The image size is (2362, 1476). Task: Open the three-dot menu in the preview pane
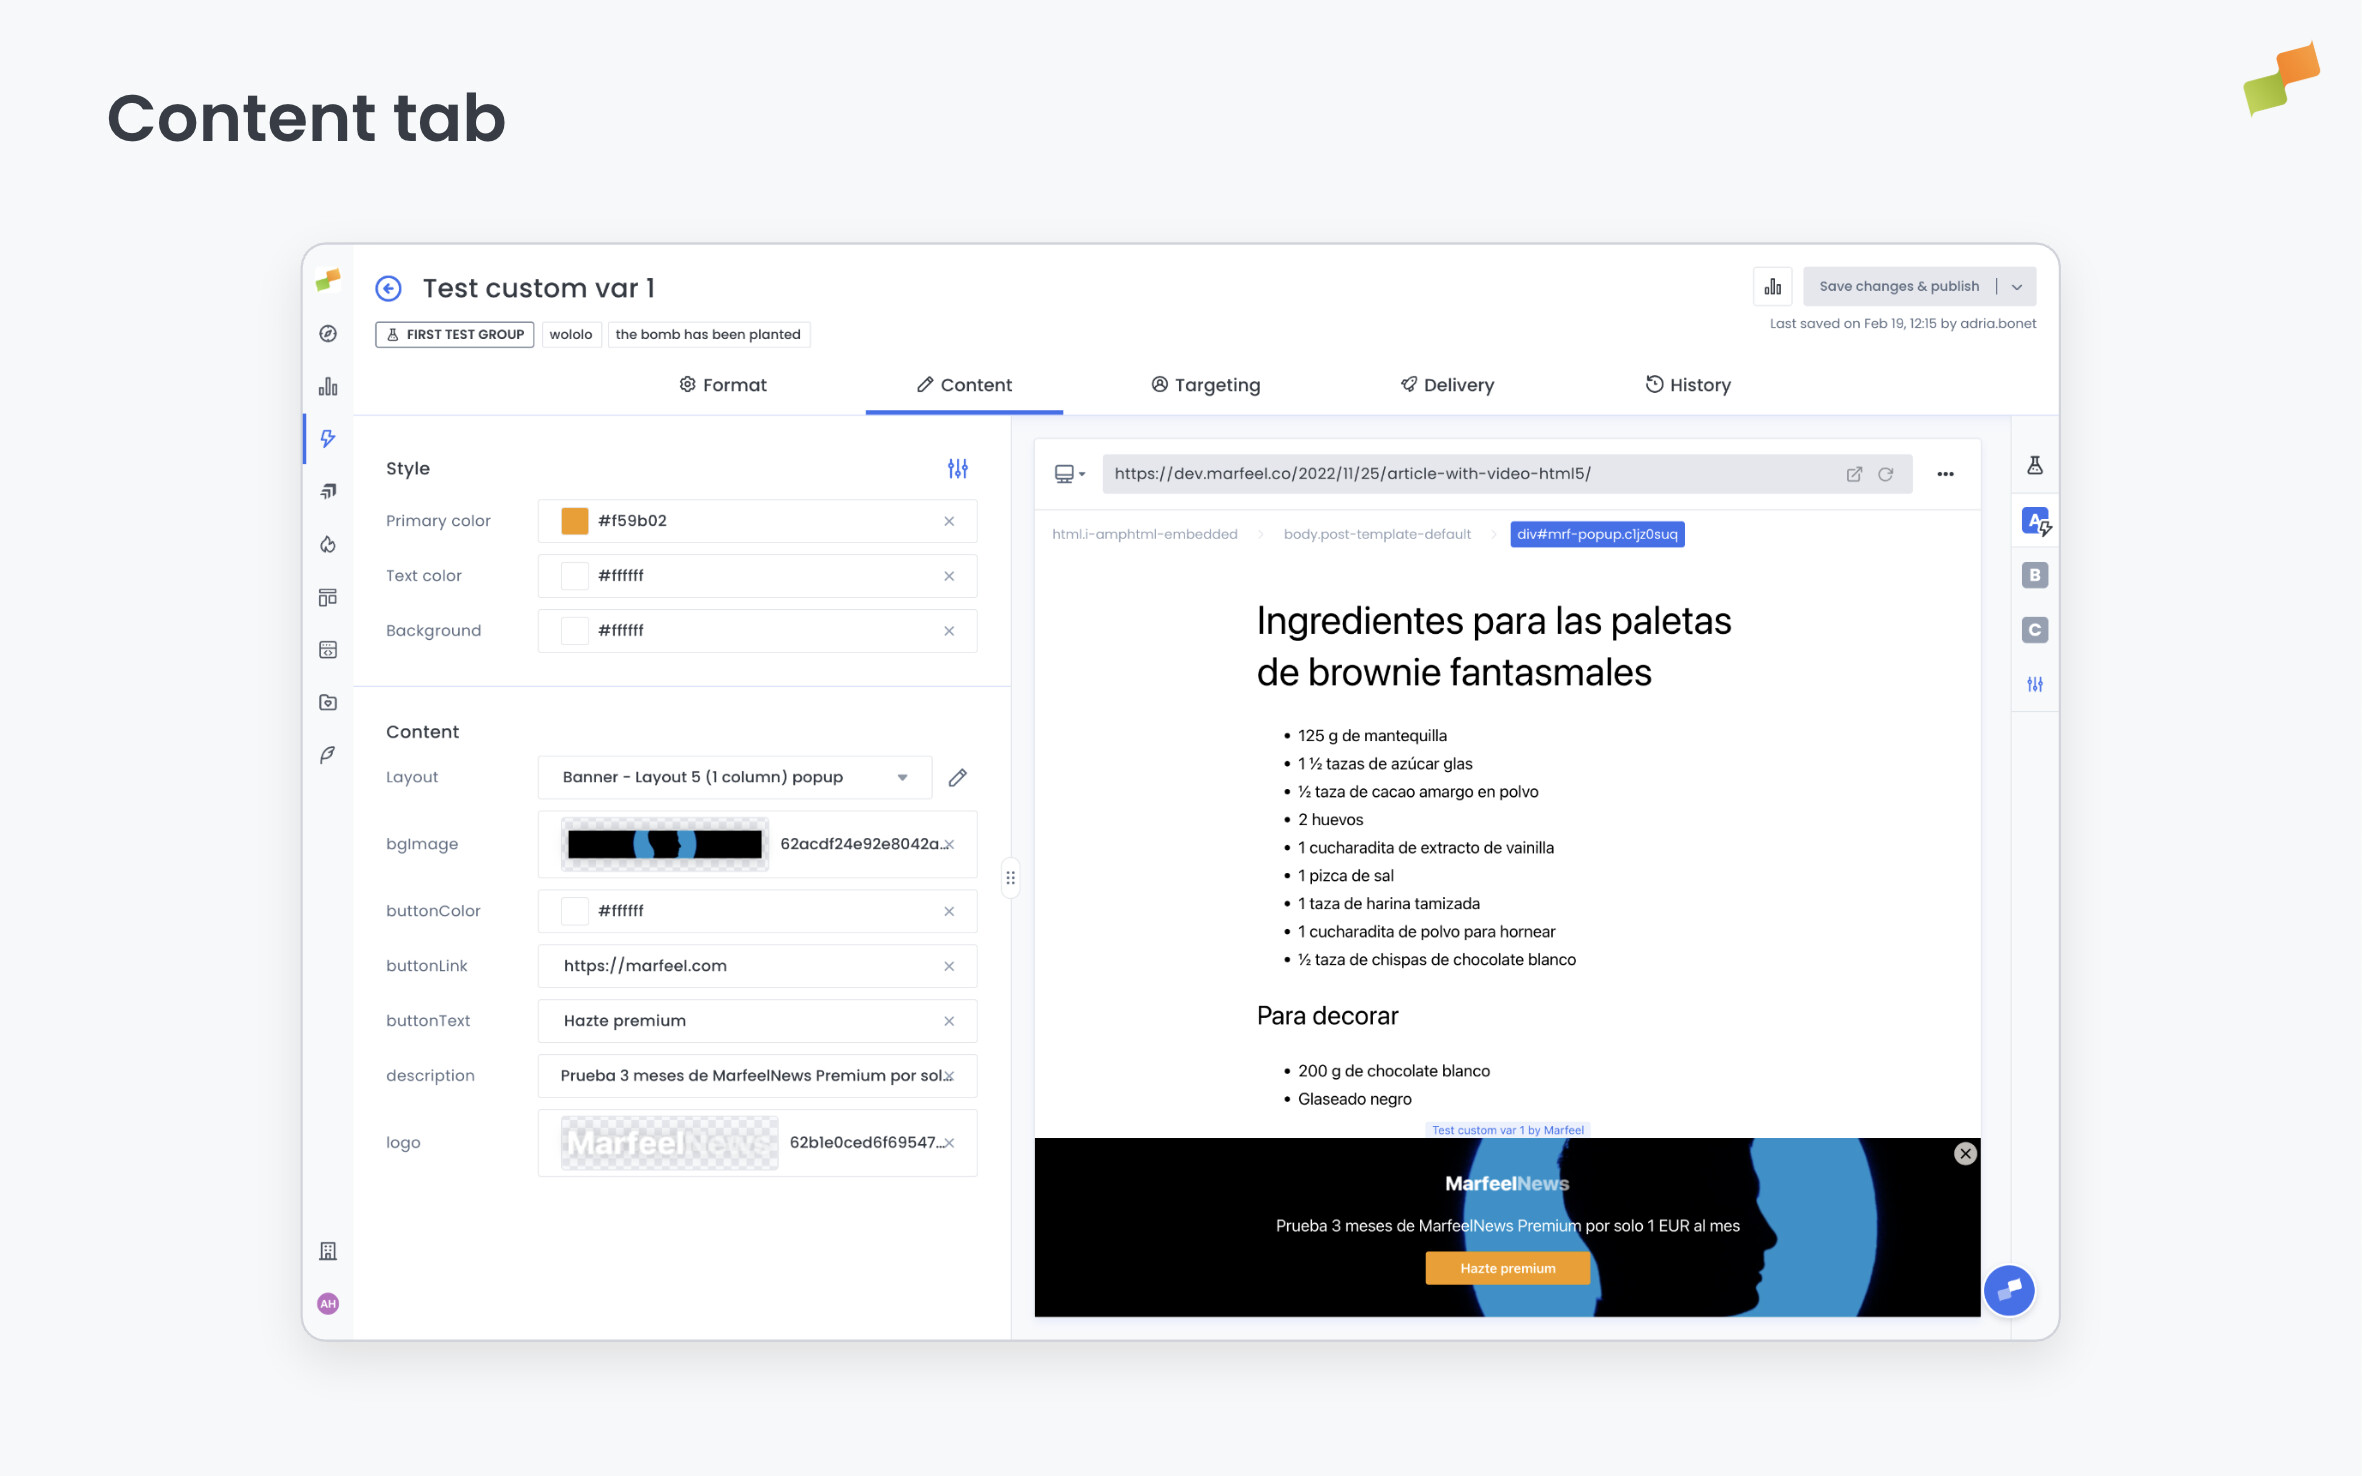point(1944,474)
